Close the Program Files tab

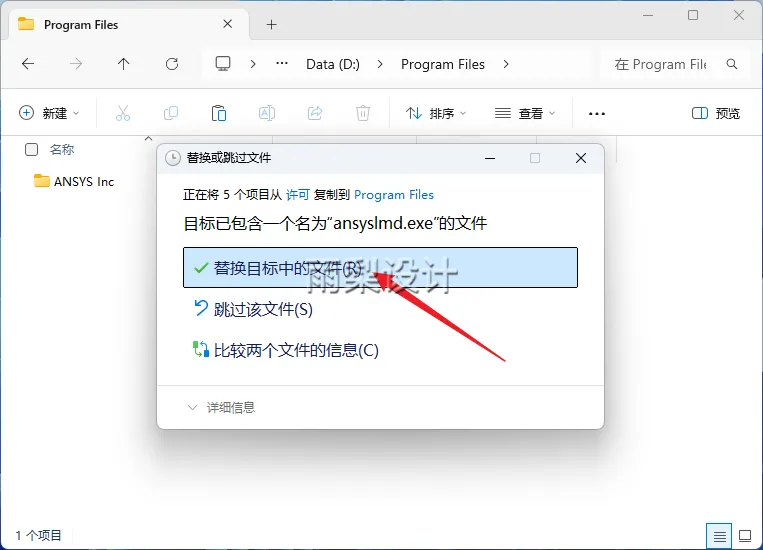[227, 24]
